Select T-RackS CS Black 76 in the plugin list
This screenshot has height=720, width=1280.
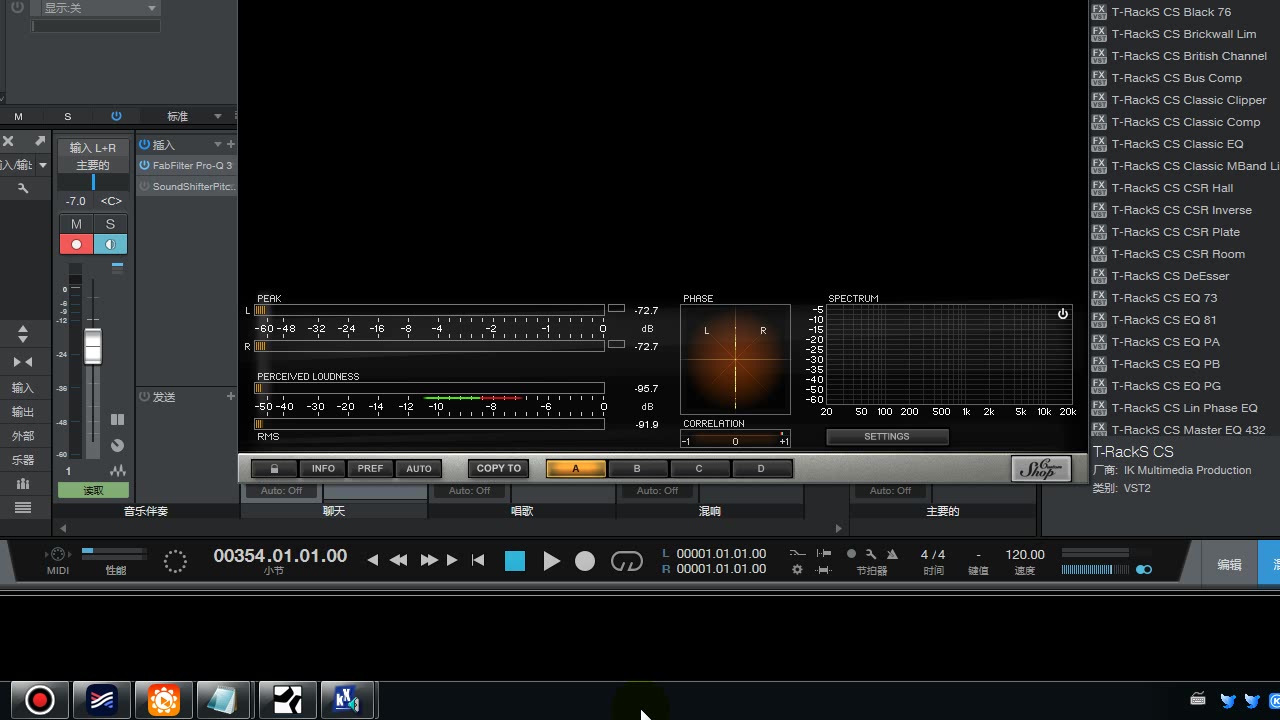coord(1171,12)
